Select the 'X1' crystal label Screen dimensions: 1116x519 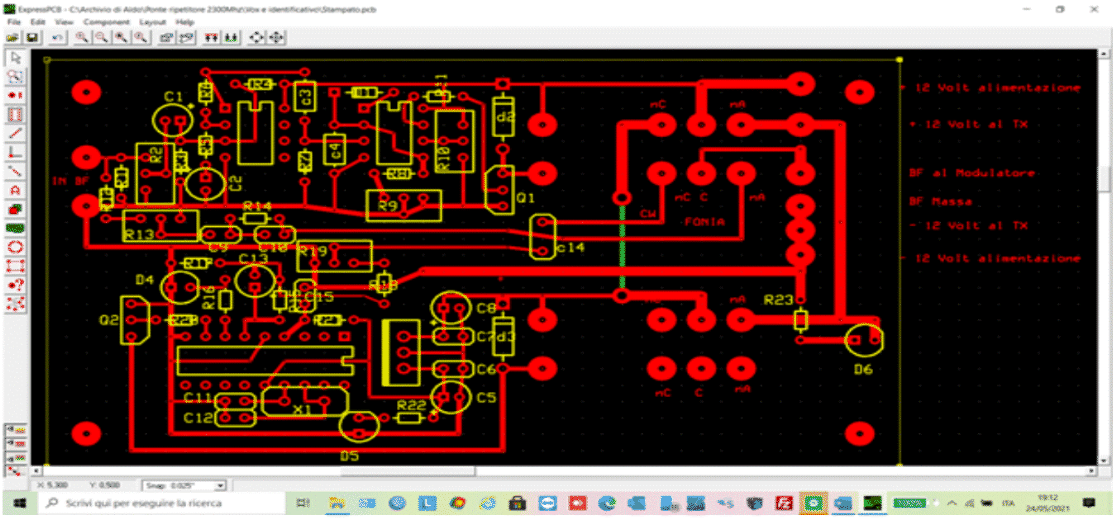click(302, 409)
